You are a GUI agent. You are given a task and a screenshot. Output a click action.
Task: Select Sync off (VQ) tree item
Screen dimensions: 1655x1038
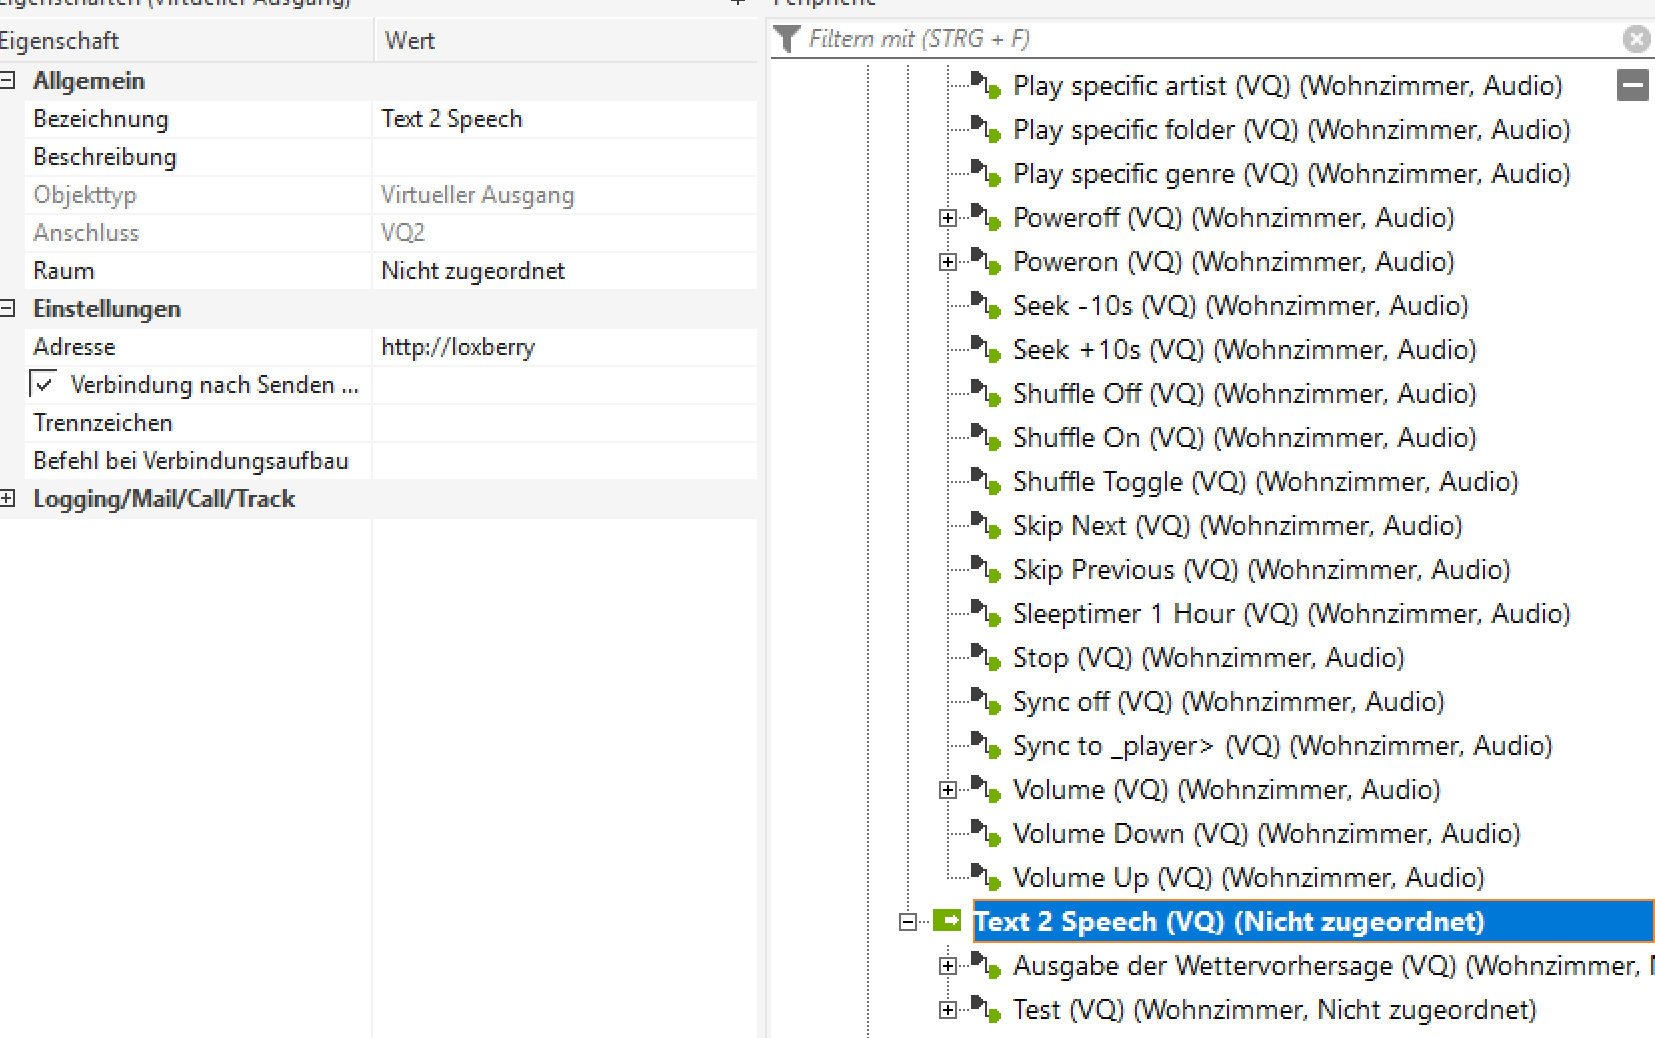(1228, 702)
